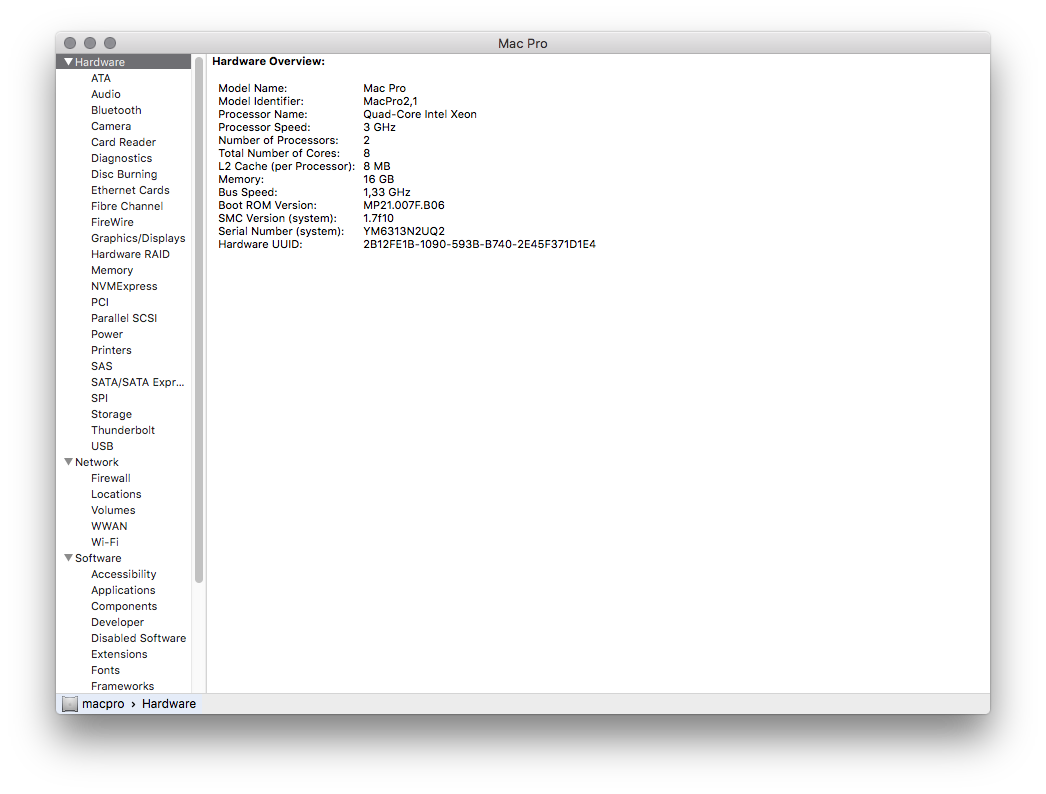Select macpro in the path bar
Viewport: 1046px width, 794px height.
pos(103,704)
